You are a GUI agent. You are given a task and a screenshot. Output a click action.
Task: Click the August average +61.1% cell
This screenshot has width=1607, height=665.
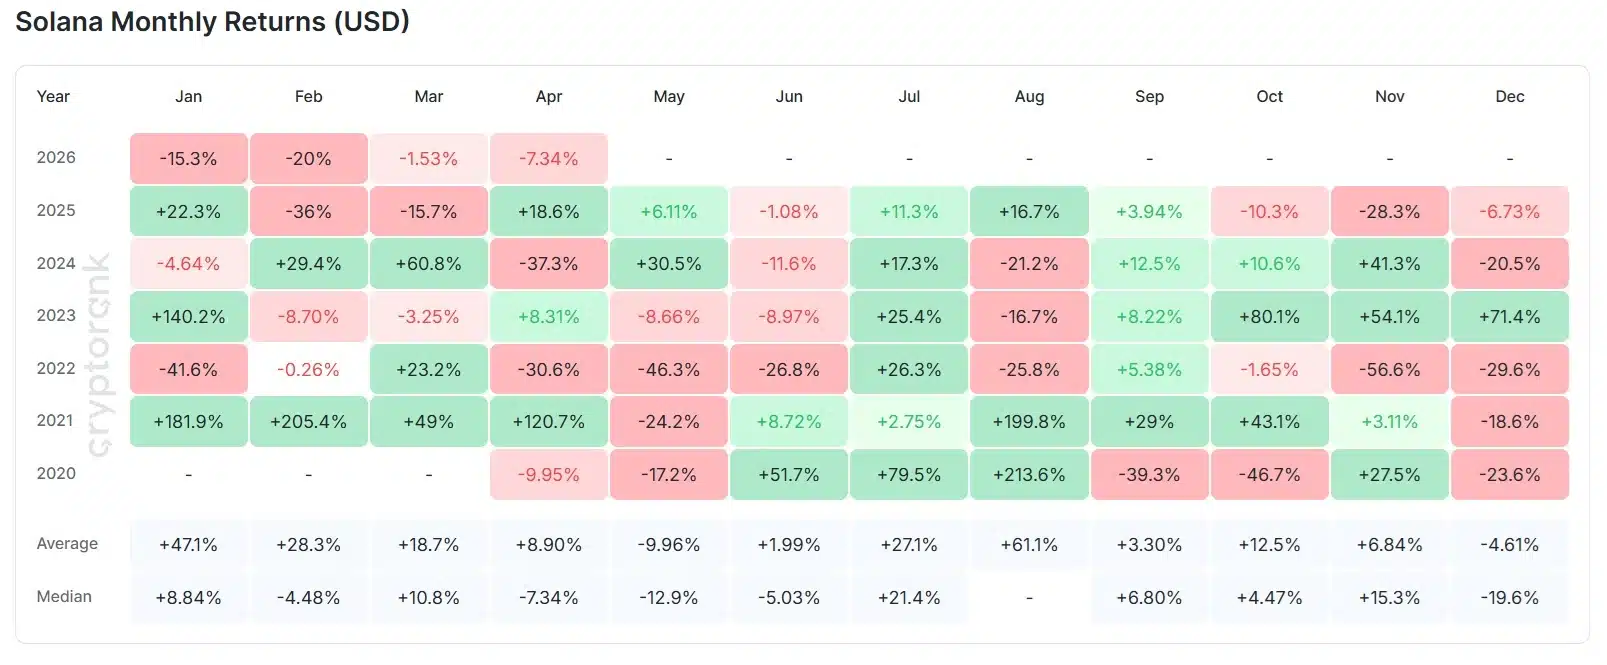tap(1029, 545)
